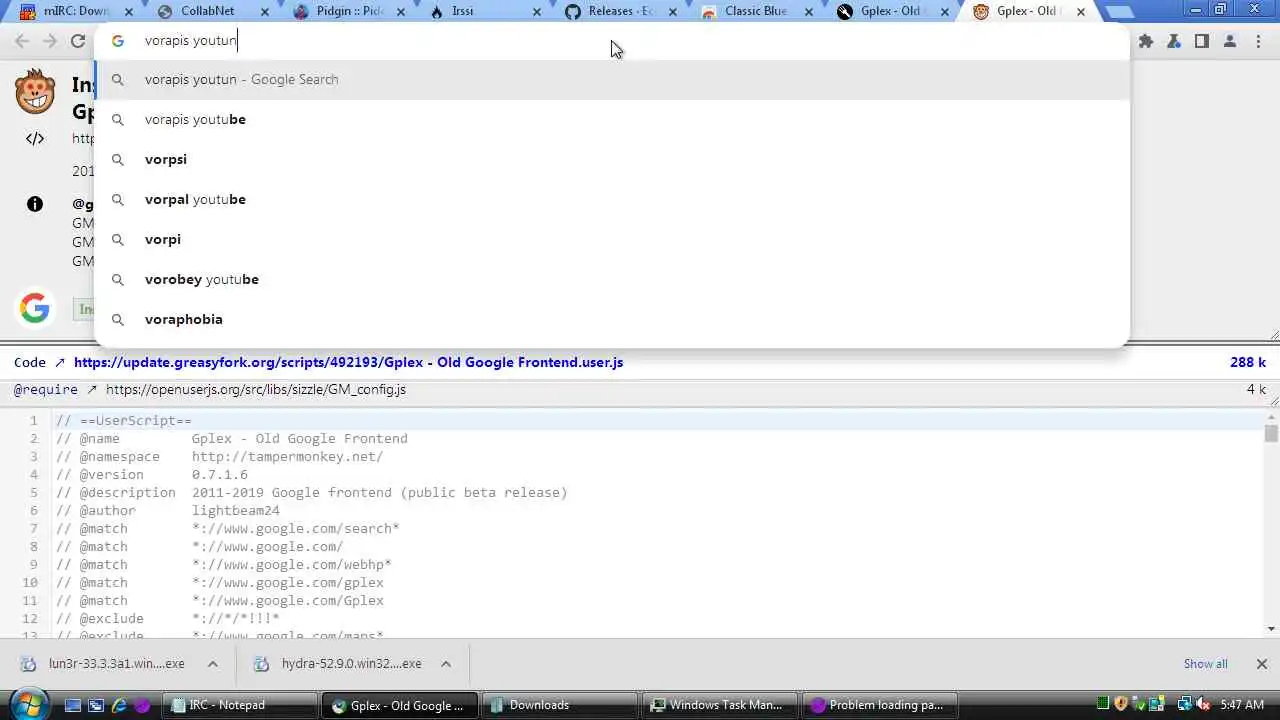The width and height of the screenshot is (1280, 720).
Task: Click the browser Forward arrow
Action: (x=50, y=41)
